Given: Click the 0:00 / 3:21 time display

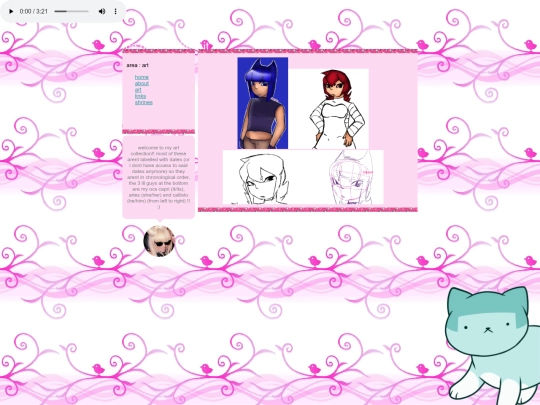Looking at the screenshot, I should coord(34,11).
